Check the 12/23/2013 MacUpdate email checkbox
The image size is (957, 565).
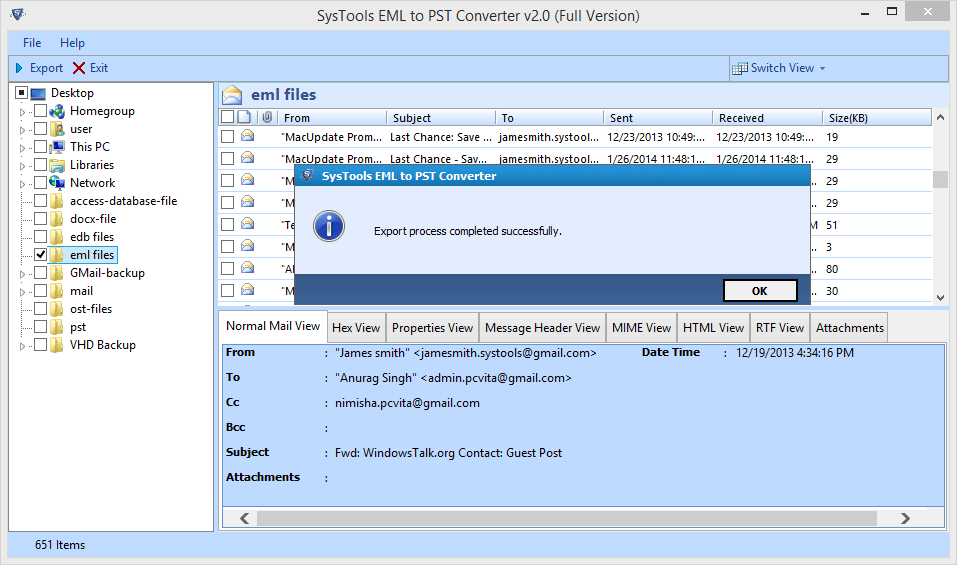tap(227, 137)
